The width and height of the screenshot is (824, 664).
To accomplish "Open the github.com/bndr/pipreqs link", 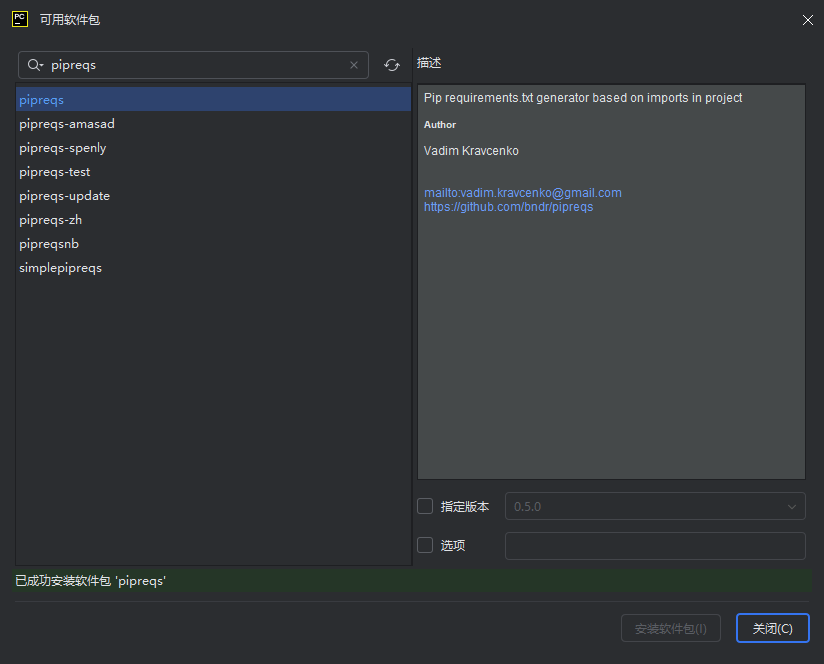I will (508, 207).
